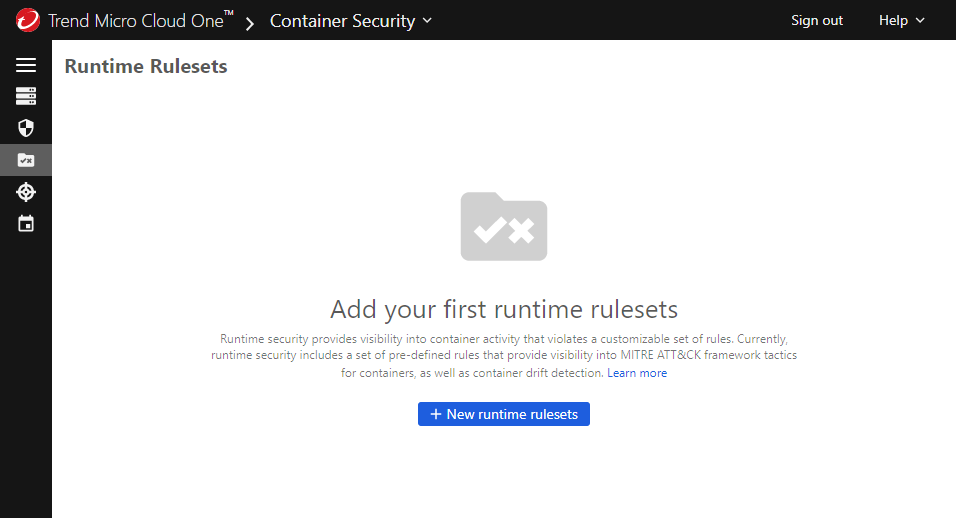Click the Trend Micro Cloud One title
The height and width of the screenshot is (518, 956).
(x=140, y=20)
